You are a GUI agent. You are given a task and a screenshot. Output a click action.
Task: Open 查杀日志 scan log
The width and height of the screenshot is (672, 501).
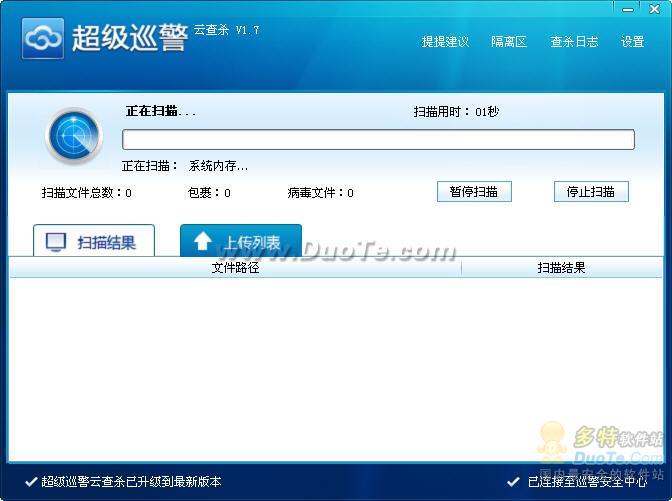coord(574,42)
